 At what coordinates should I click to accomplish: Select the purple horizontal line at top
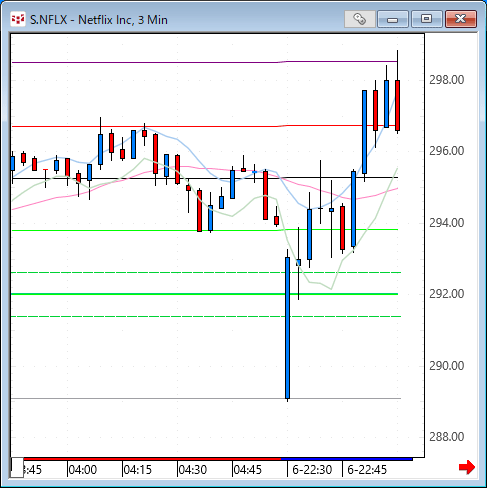[204, 62]
